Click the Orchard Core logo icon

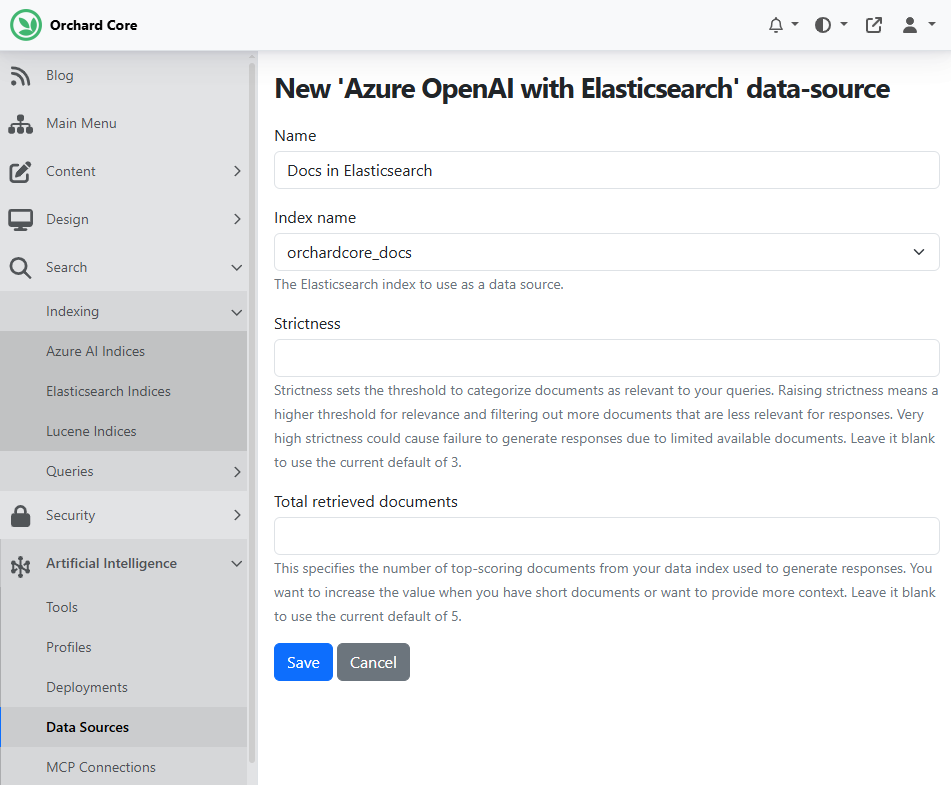click(26, 25)
